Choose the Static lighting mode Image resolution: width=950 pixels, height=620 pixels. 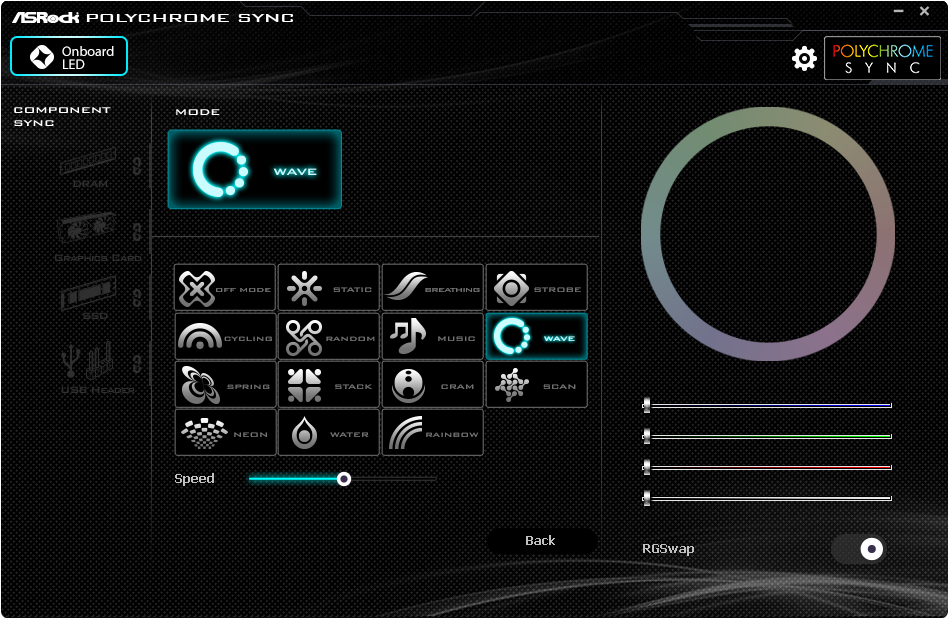pyautogui.click(x=329, y=287)
